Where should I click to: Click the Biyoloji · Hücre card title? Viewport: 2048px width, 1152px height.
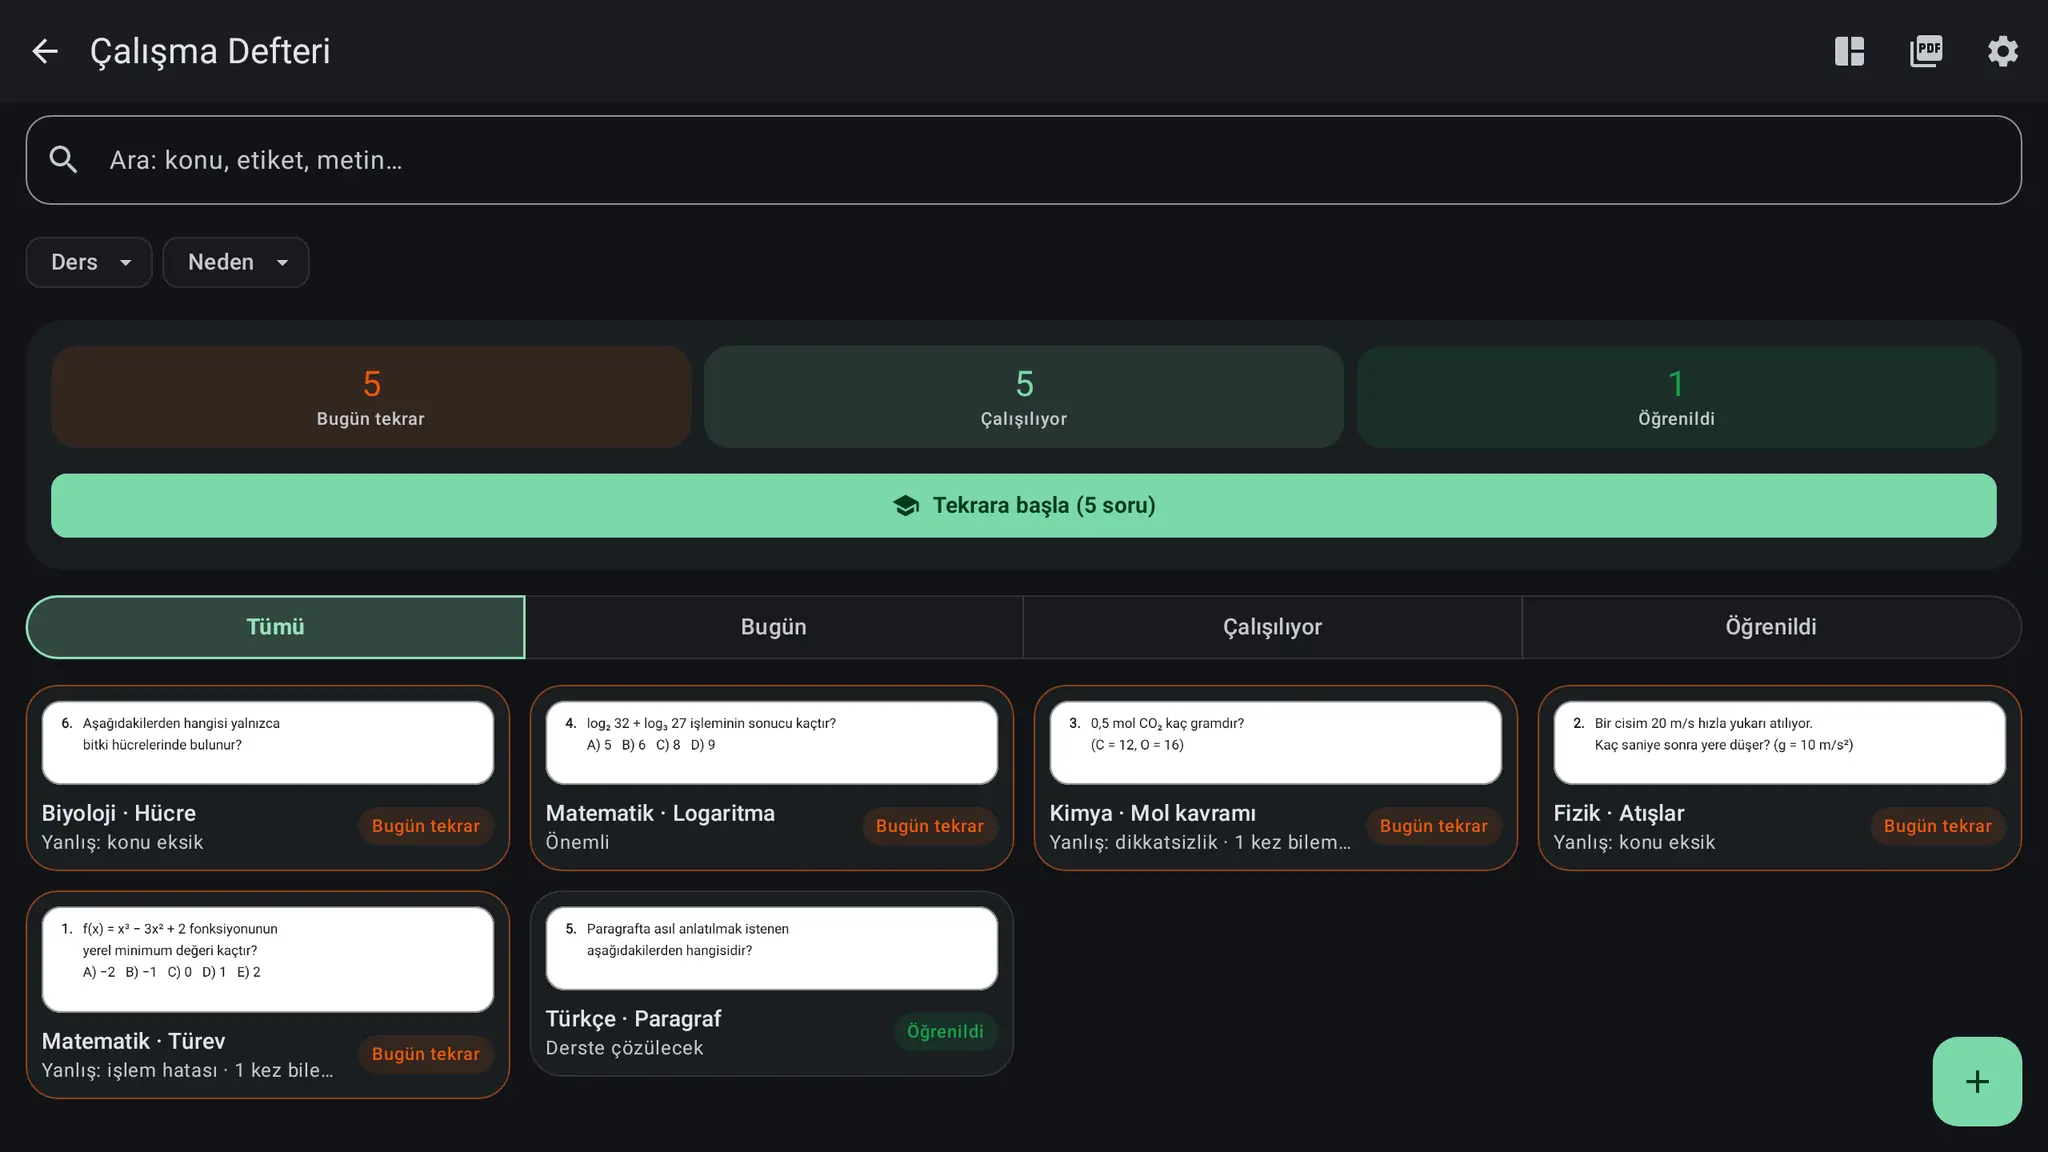pyautogui.click(x=119, y=813)
